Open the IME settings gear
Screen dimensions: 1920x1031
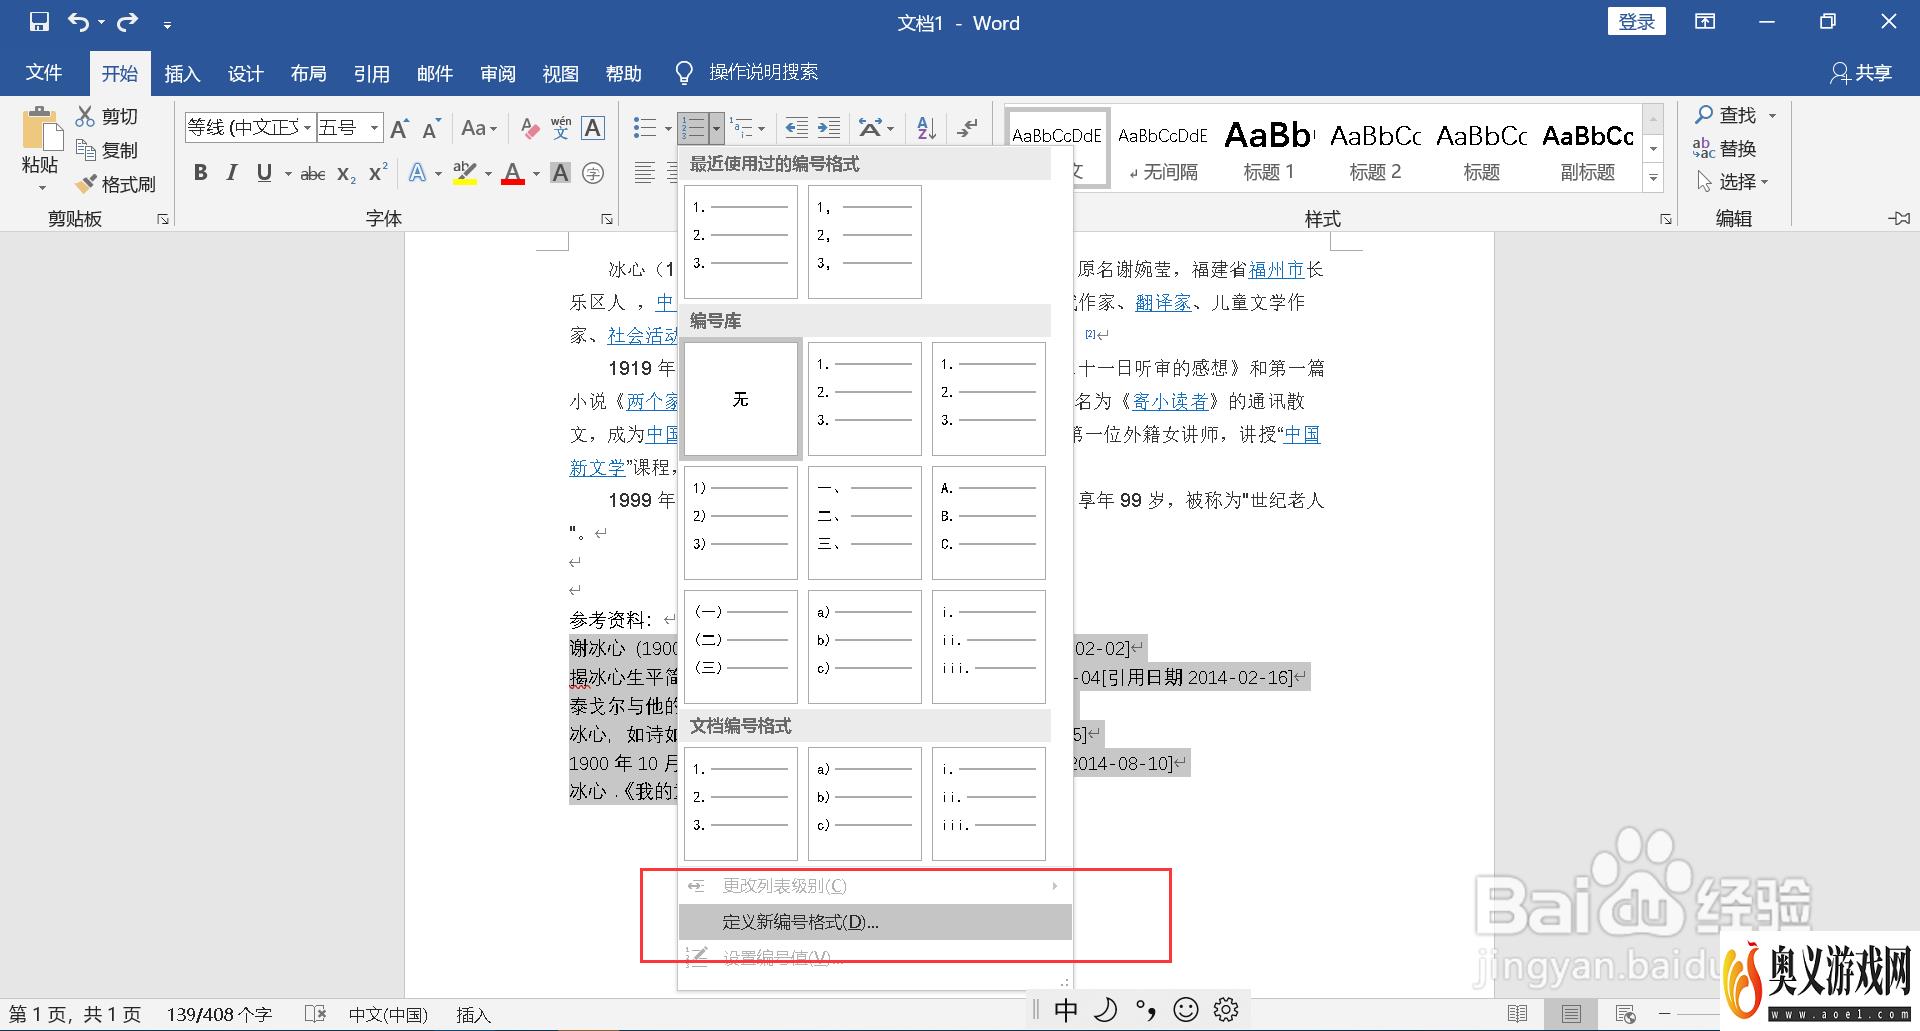pyautogui.click(x=1226, y=1010)
